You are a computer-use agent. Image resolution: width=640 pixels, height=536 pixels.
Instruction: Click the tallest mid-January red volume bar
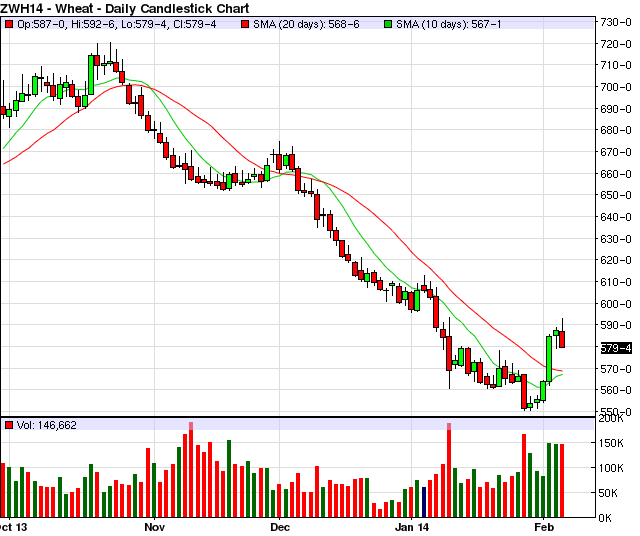click(x=449, y=470)
